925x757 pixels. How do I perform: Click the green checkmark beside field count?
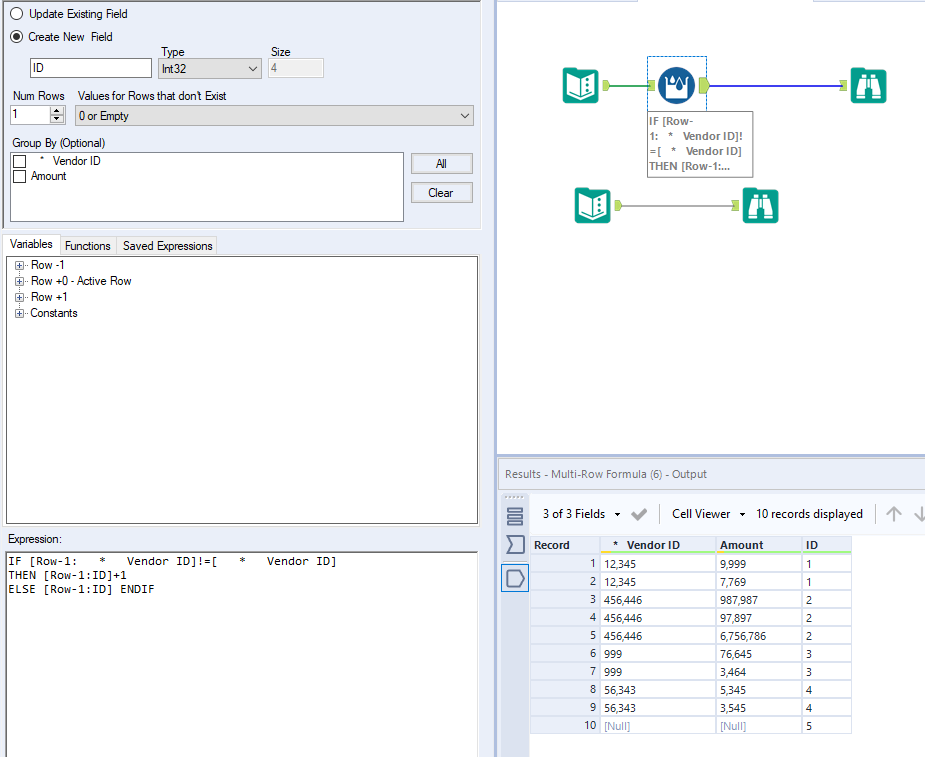pos(638,514)
